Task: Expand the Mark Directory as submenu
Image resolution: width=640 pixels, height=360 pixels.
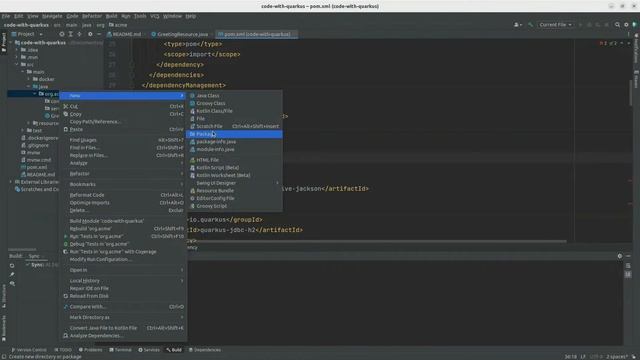Action: coord(123,317)
